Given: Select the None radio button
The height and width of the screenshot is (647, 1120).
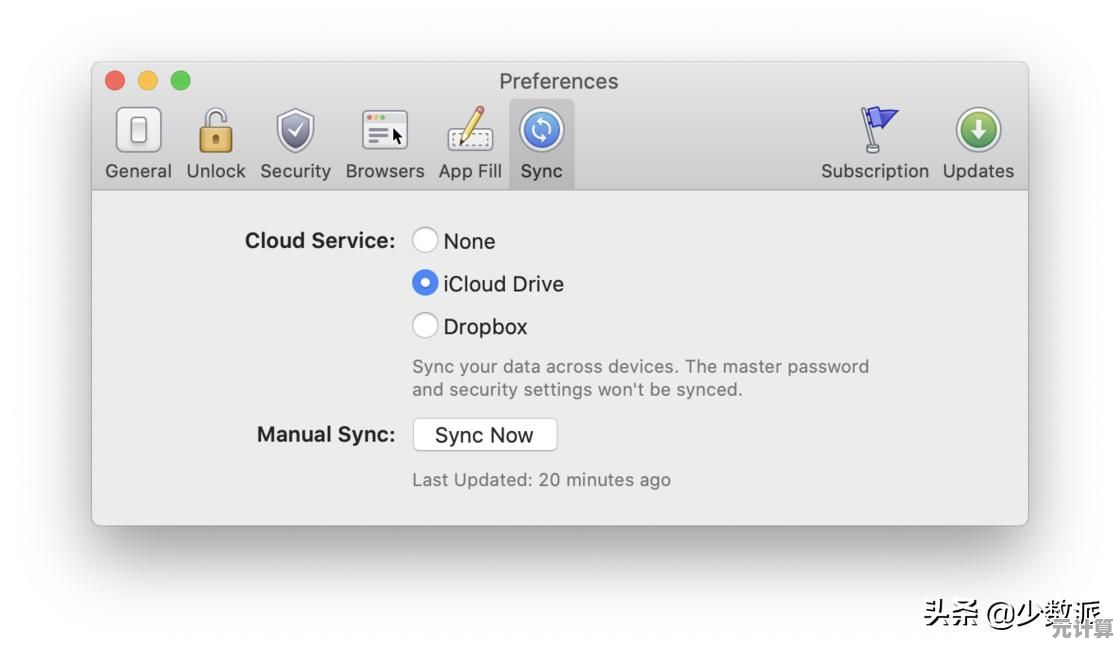Looking at the screenshot, I should pos(425,240).
